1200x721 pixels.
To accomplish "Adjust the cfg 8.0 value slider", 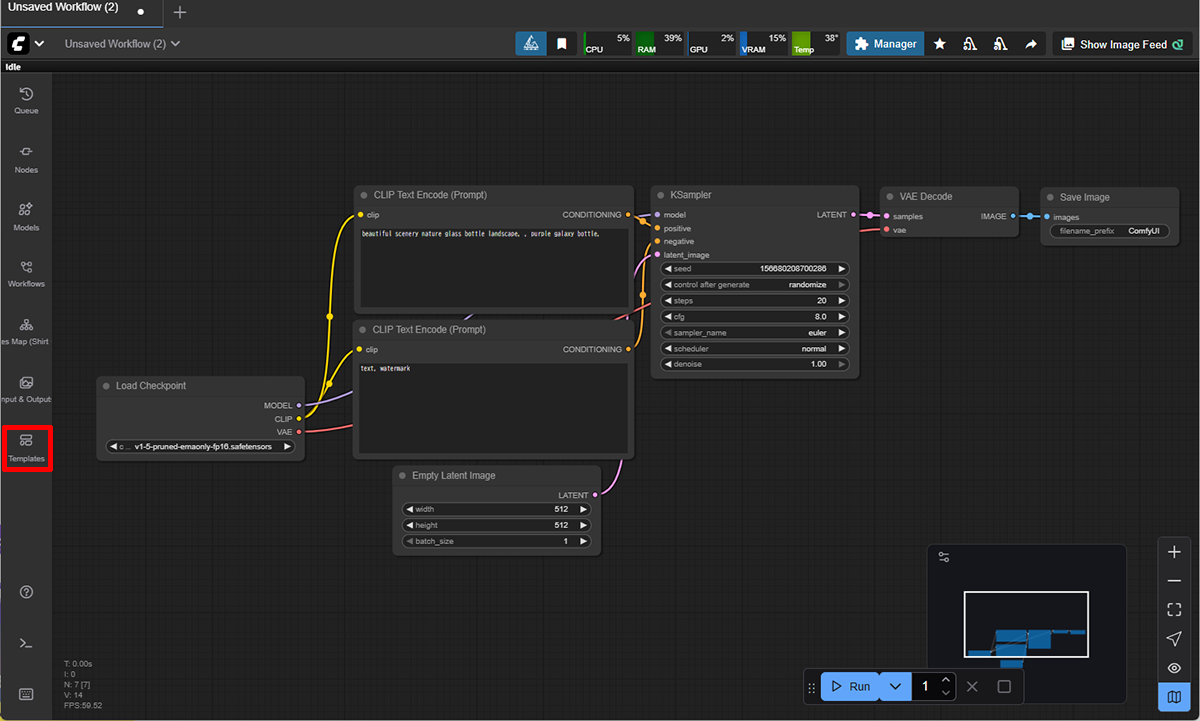I will (x=755, y=317).
